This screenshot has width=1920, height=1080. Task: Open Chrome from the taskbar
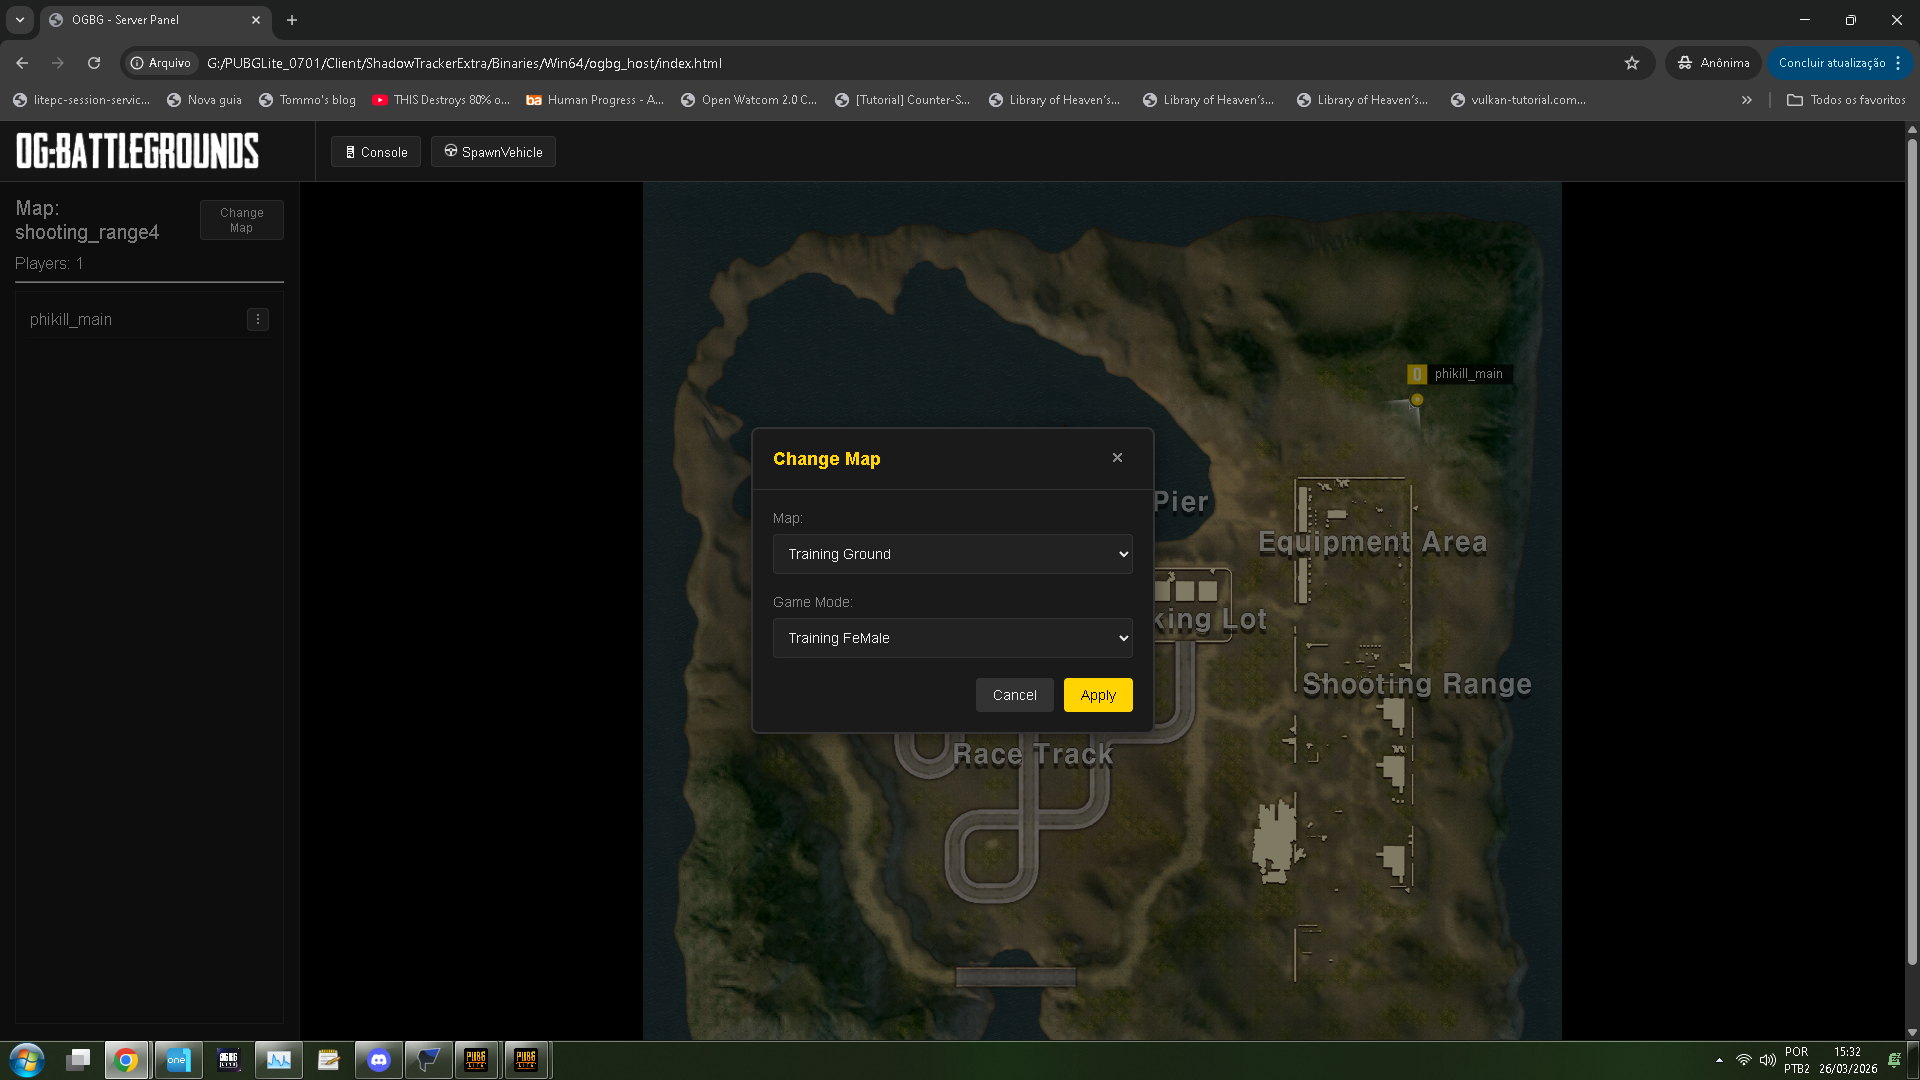127,1060
